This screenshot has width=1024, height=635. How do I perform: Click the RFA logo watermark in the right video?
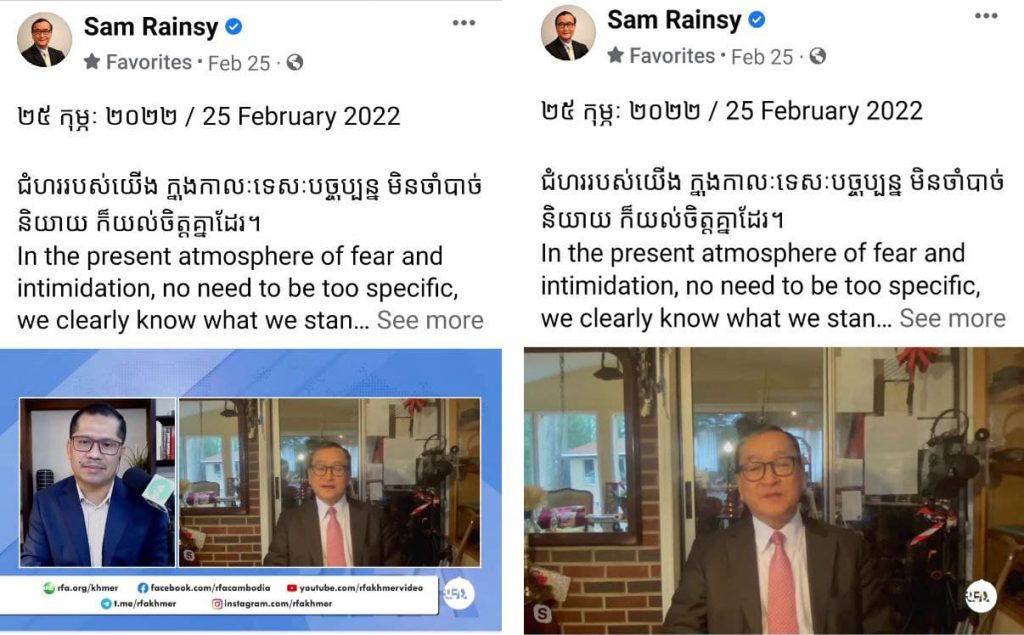point(980,596)
